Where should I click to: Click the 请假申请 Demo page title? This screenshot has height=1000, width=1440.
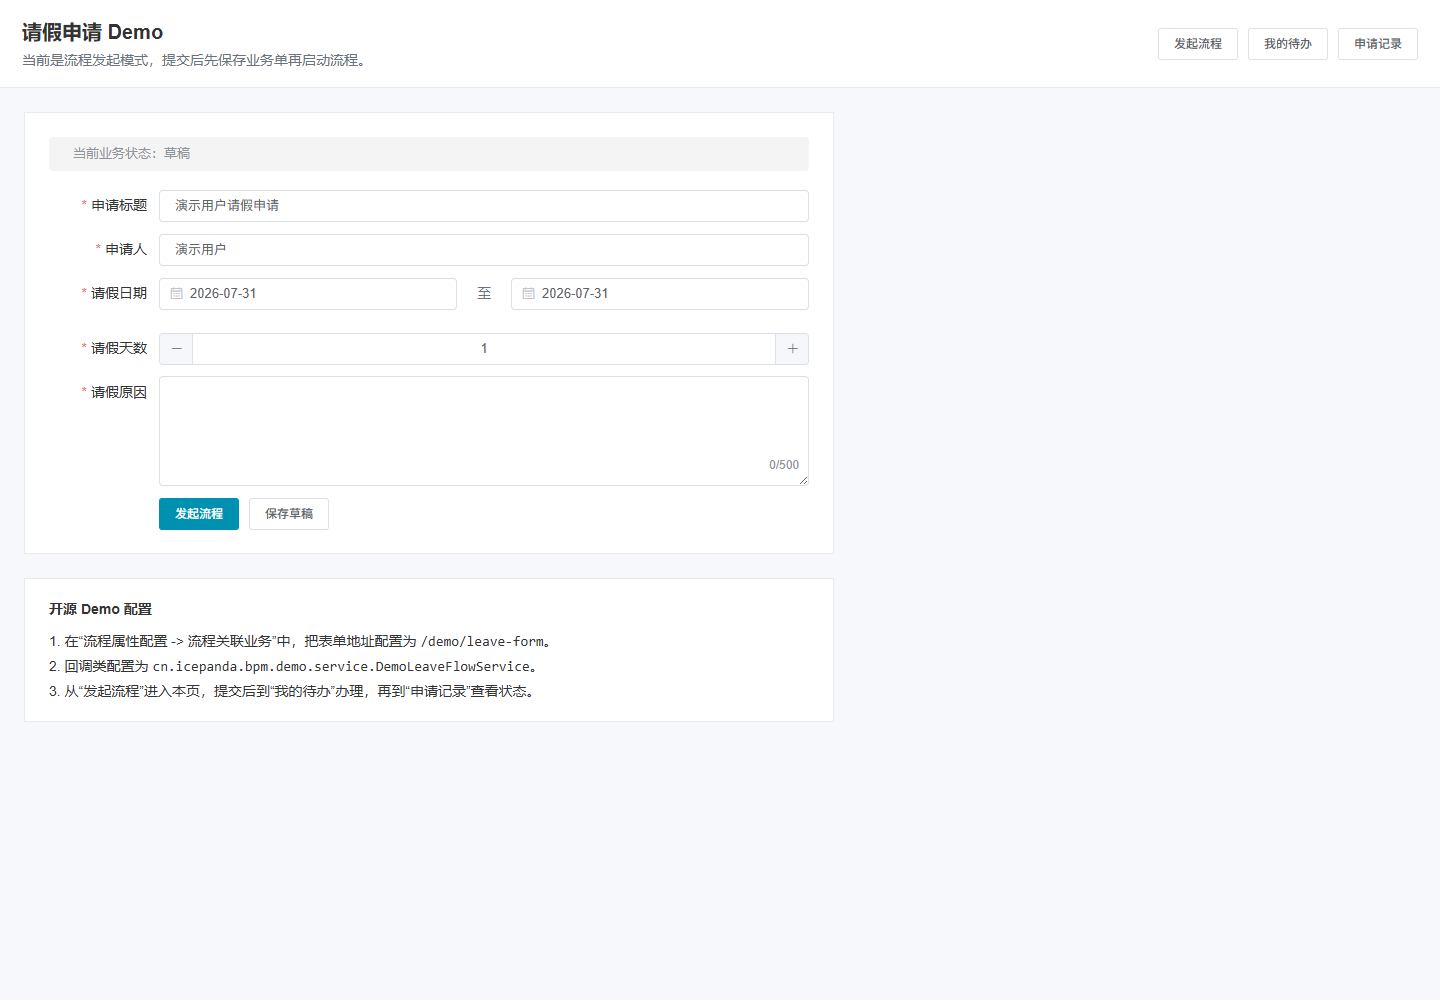92,32
